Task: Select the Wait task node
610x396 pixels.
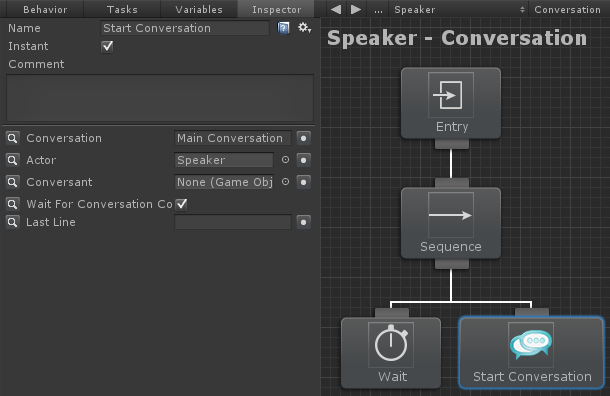Action: (x=391, y=353)
